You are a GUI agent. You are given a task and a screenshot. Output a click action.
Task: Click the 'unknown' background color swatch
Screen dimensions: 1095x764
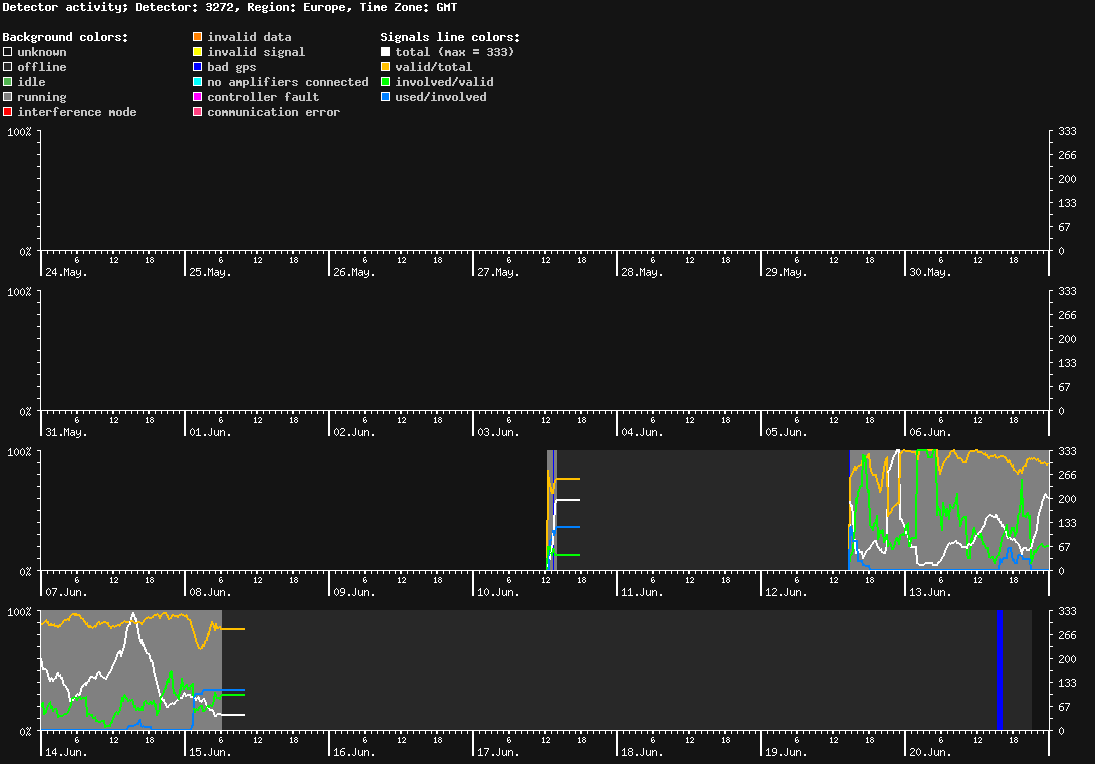(x=8, y=52)
